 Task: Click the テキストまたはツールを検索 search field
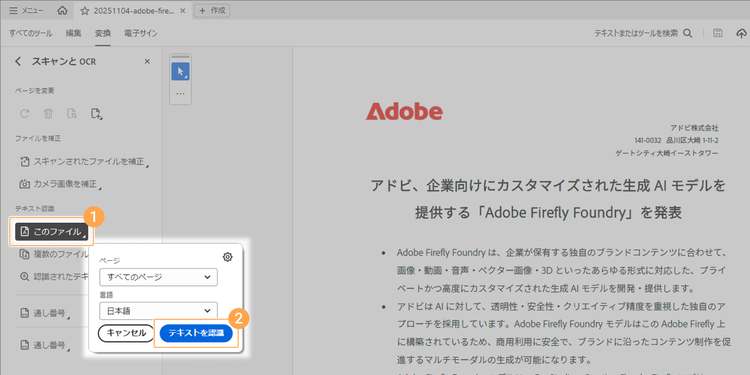point(636,33)
